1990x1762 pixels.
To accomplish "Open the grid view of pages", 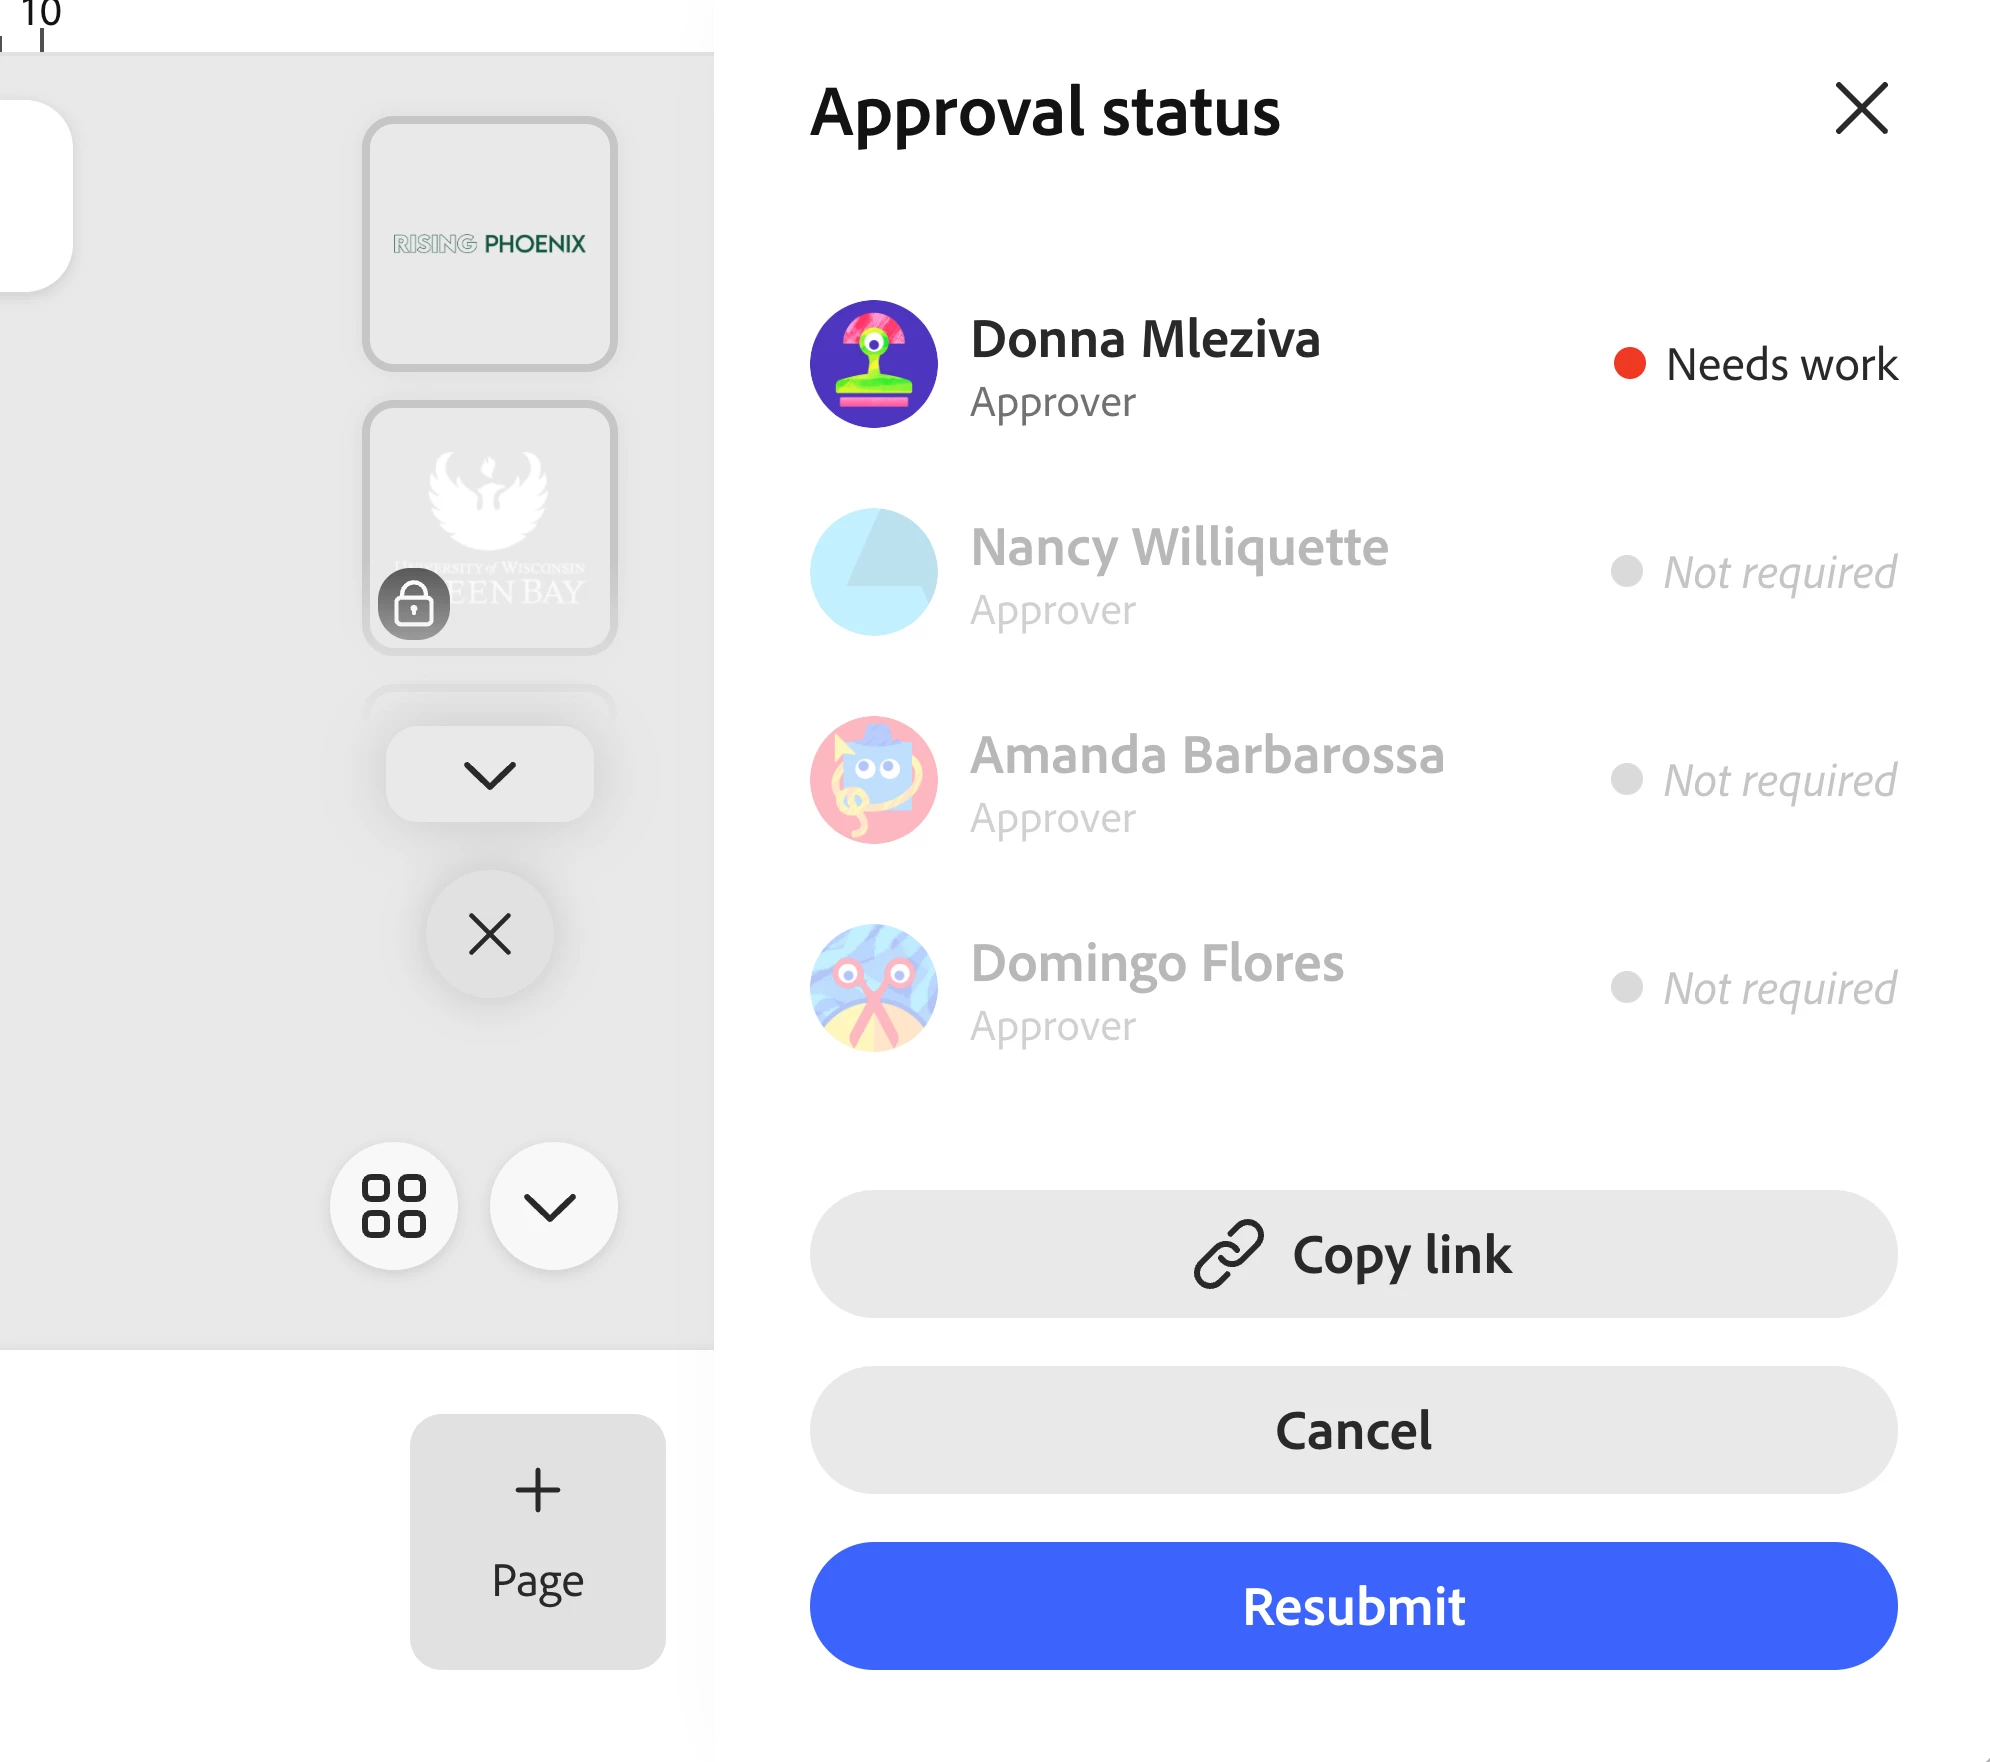I will tap(394, 1206).
